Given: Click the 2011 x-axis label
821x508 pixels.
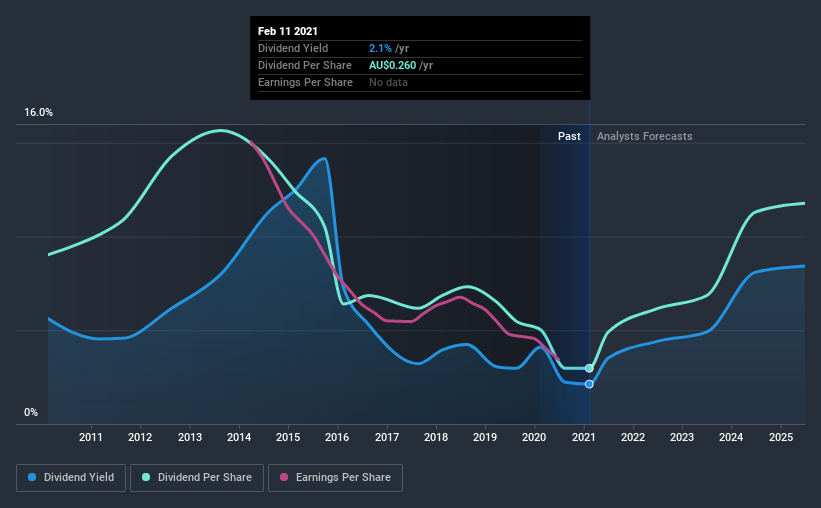Looking at the screenshot, I should coord(91,437).
